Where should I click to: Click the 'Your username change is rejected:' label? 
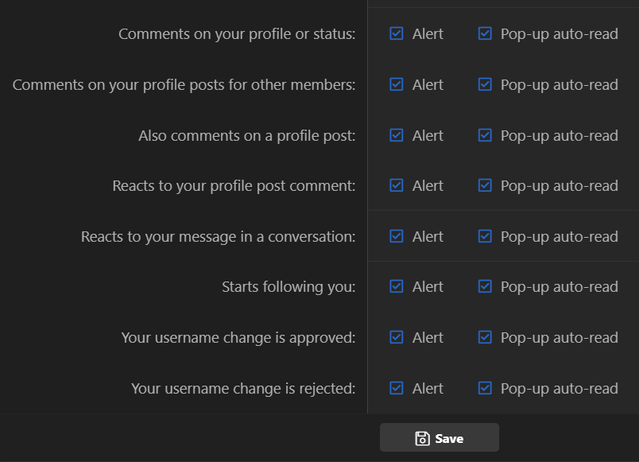tap(243, 389)
